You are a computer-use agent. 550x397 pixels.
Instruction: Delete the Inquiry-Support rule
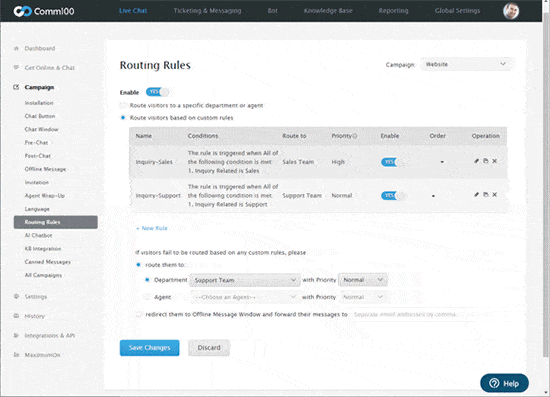[495, 195]
